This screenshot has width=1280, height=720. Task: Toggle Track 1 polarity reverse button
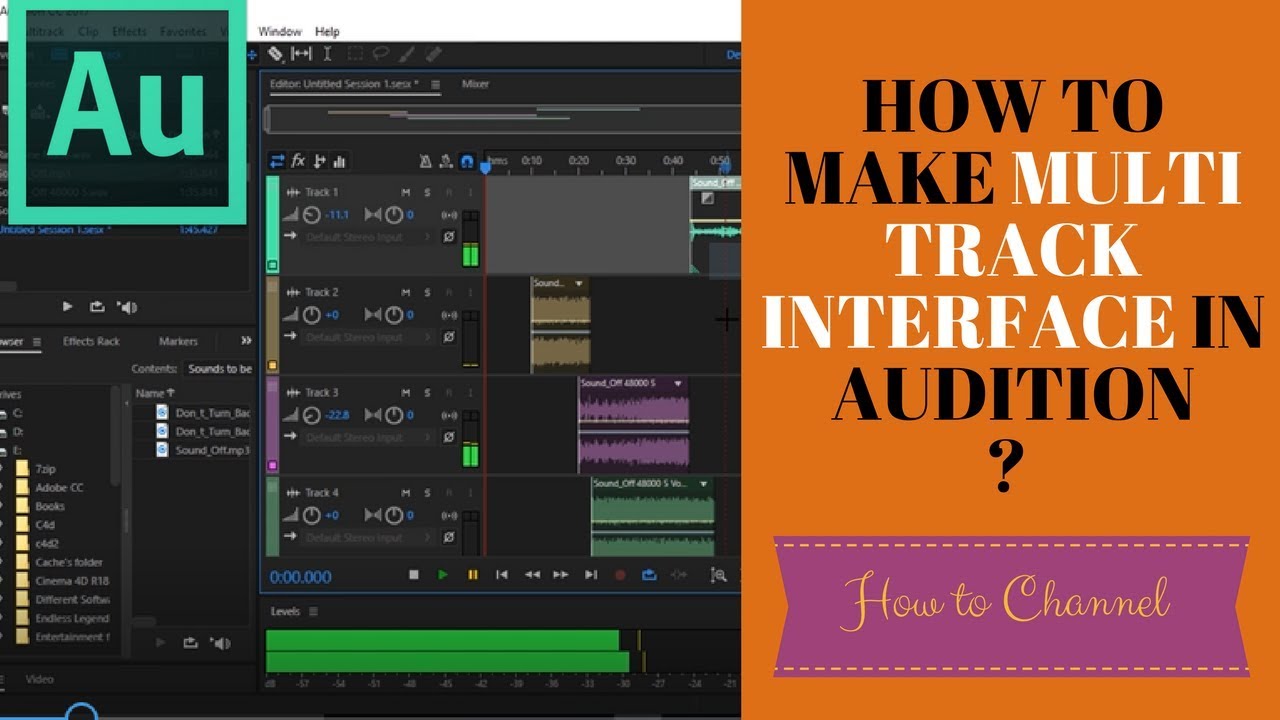click(448, 237)
